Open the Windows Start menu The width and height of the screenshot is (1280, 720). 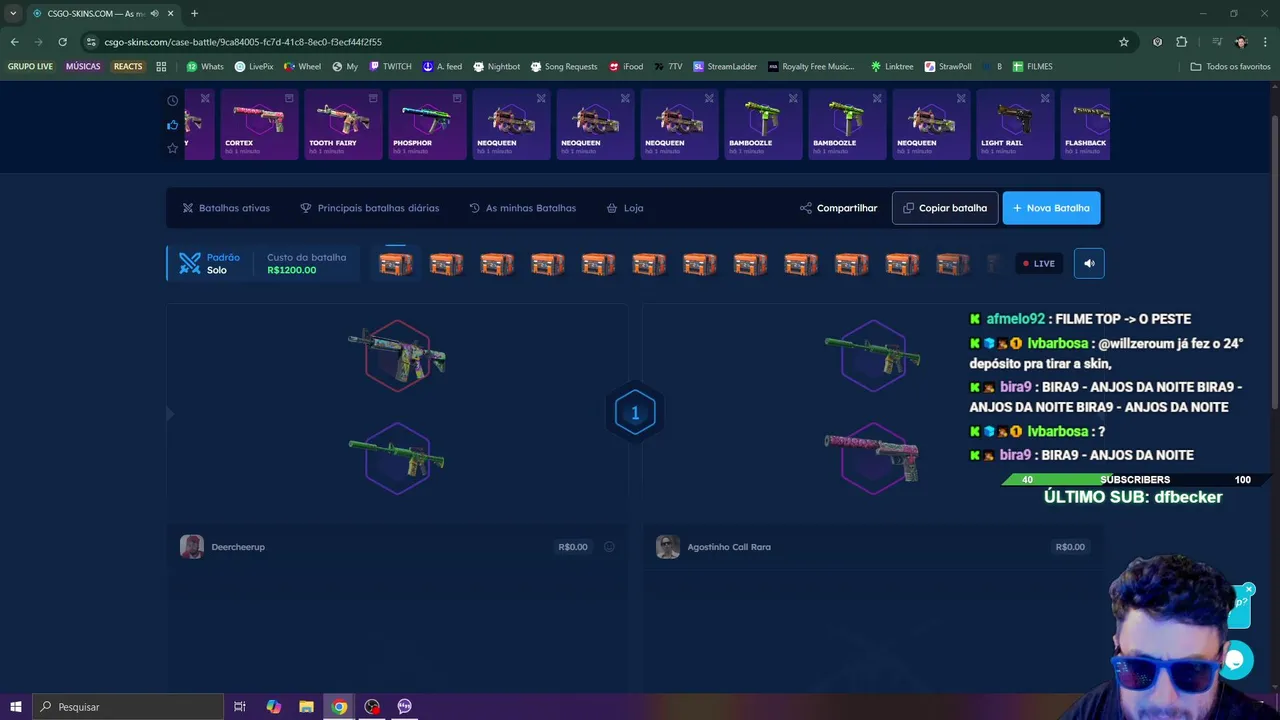coord(16,706)
